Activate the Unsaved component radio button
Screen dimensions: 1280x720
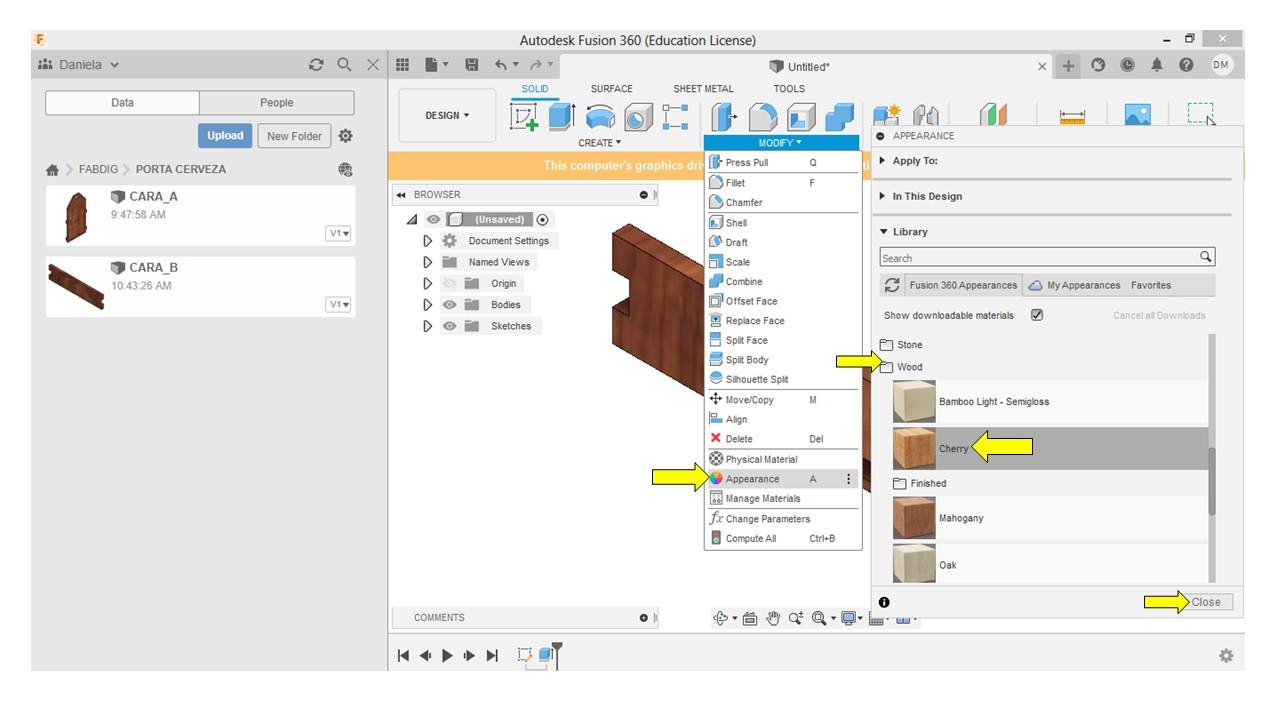click(x=543, y=220)
